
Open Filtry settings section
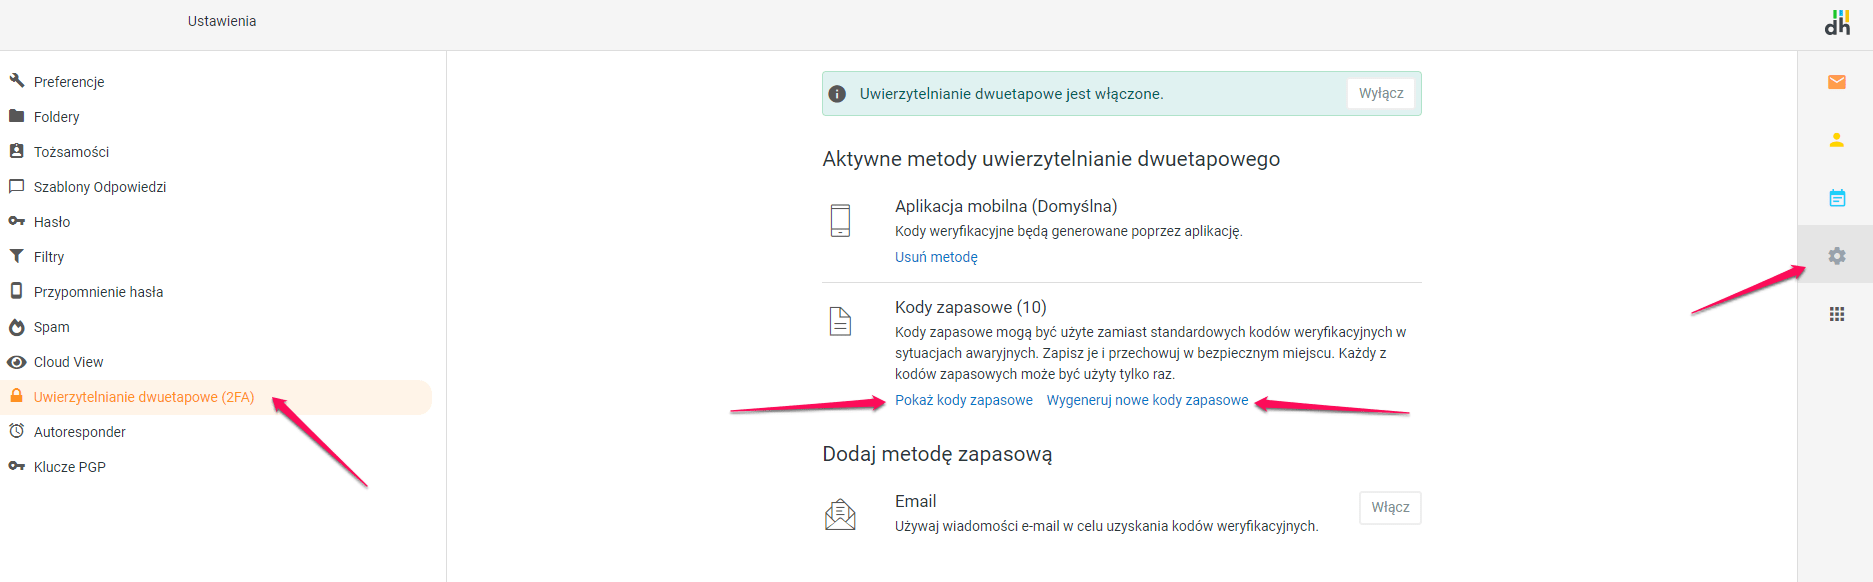tap(49, 257)
